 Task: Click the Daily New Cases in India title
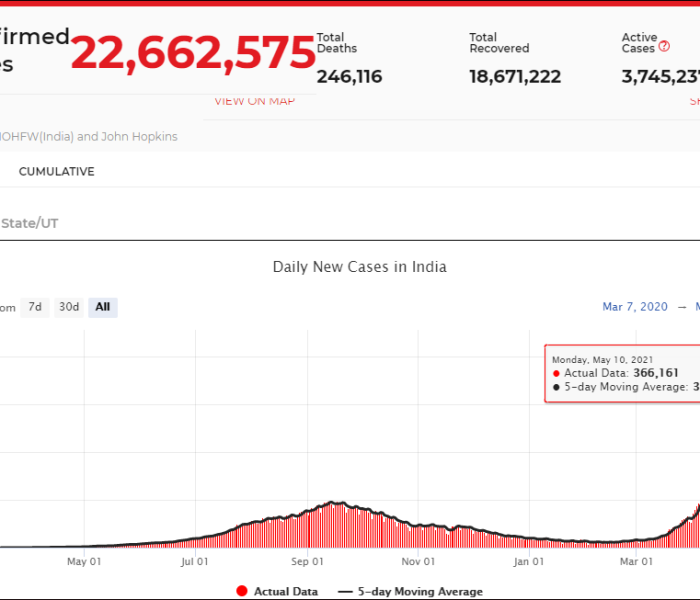[359, 267]
